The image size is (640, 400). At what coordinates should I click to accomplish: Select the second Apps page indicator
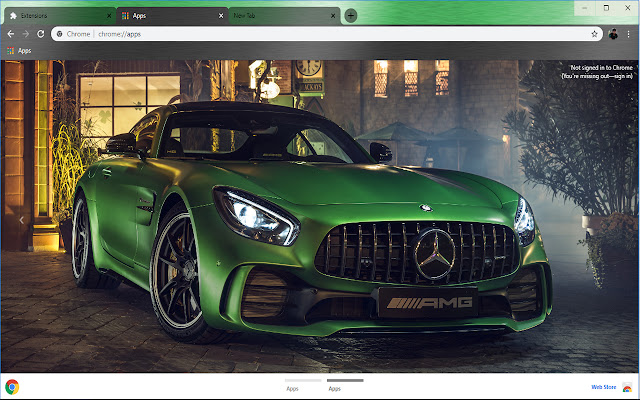[x=345, y=384]
